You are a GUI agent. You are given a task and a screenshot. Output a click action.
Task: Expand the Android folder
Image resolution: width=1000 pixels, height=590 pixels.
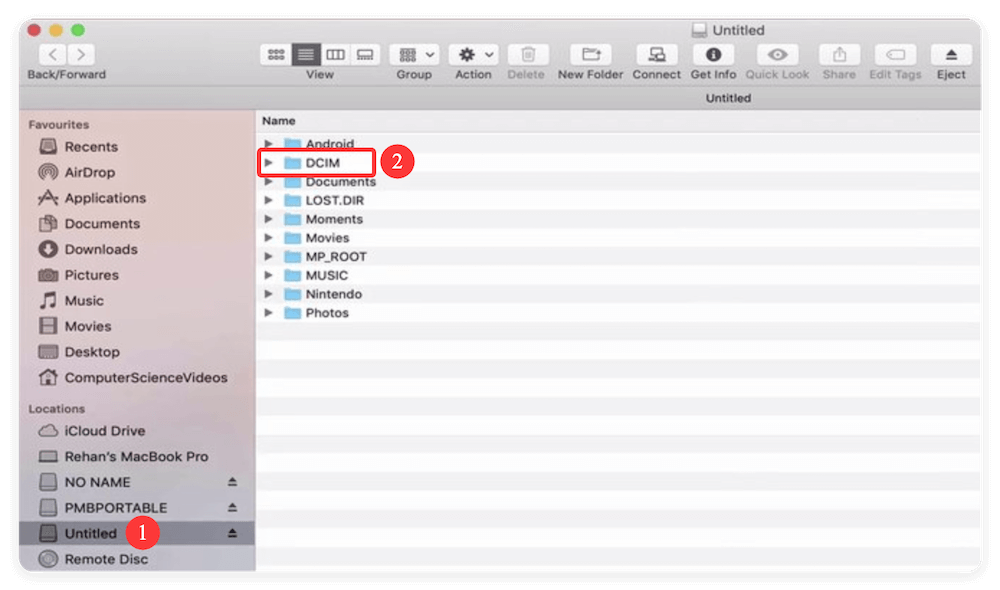pos(268,143)
